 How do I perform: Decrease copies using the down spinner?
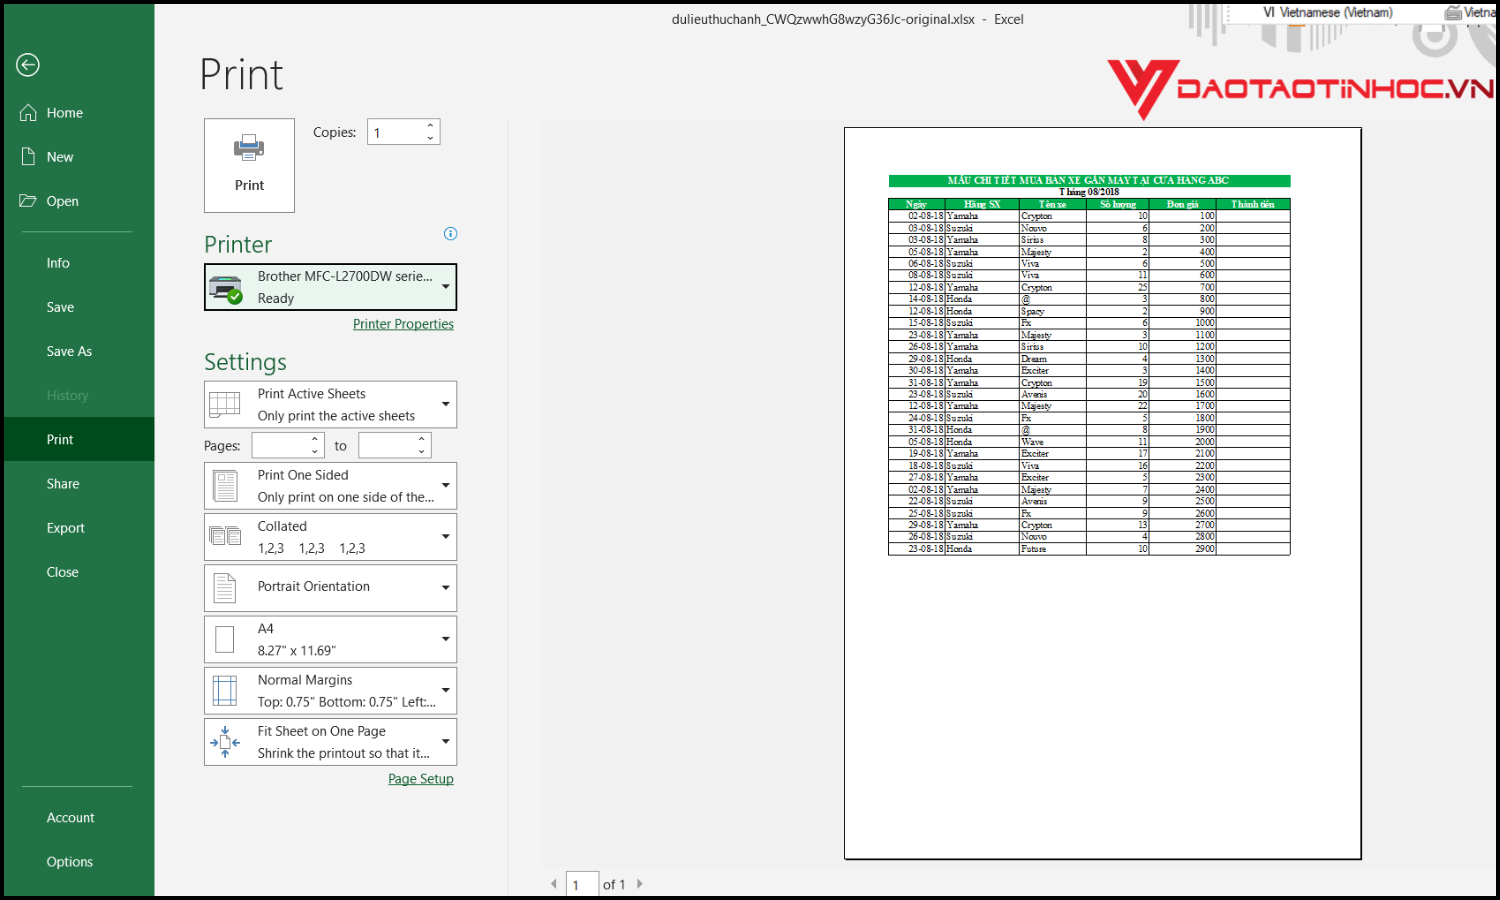[430, 138]
